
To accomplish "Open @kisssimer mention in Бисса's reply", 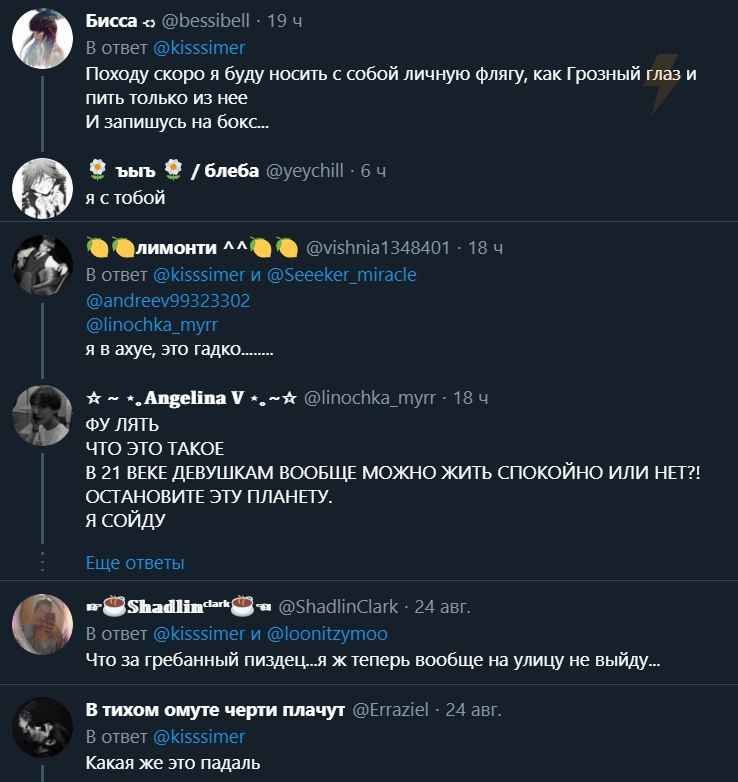I will pyautogui.click(x=199, y=48).
